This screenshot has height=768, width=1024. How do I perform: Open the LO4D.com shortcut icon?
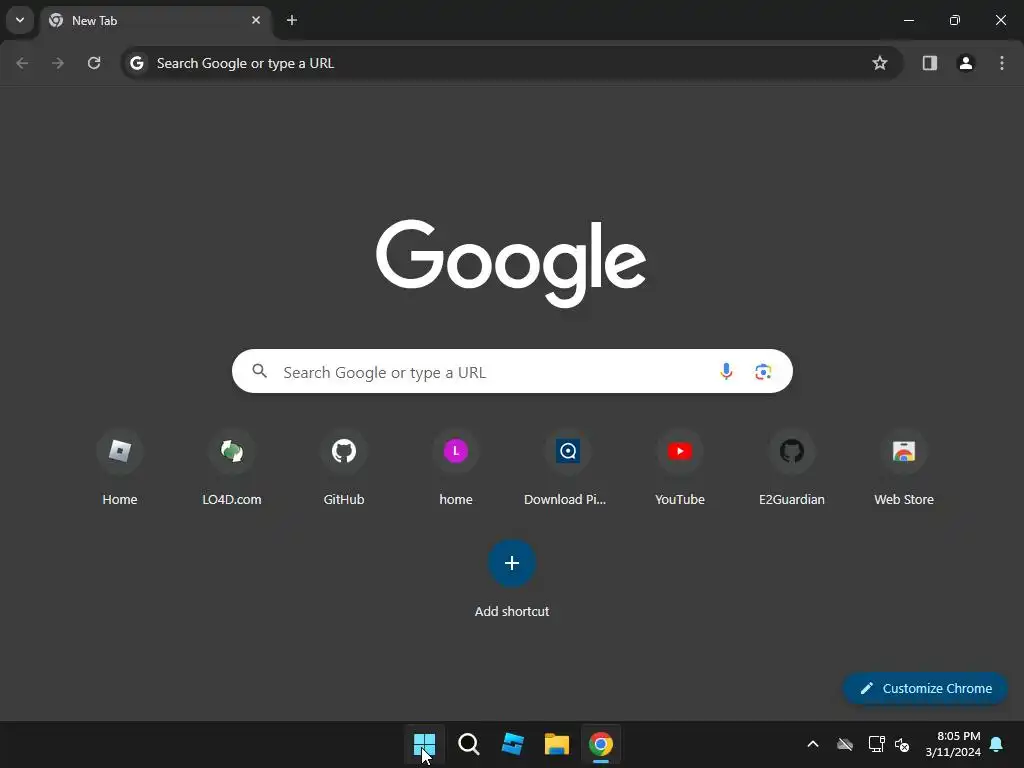tap(232, 451)
